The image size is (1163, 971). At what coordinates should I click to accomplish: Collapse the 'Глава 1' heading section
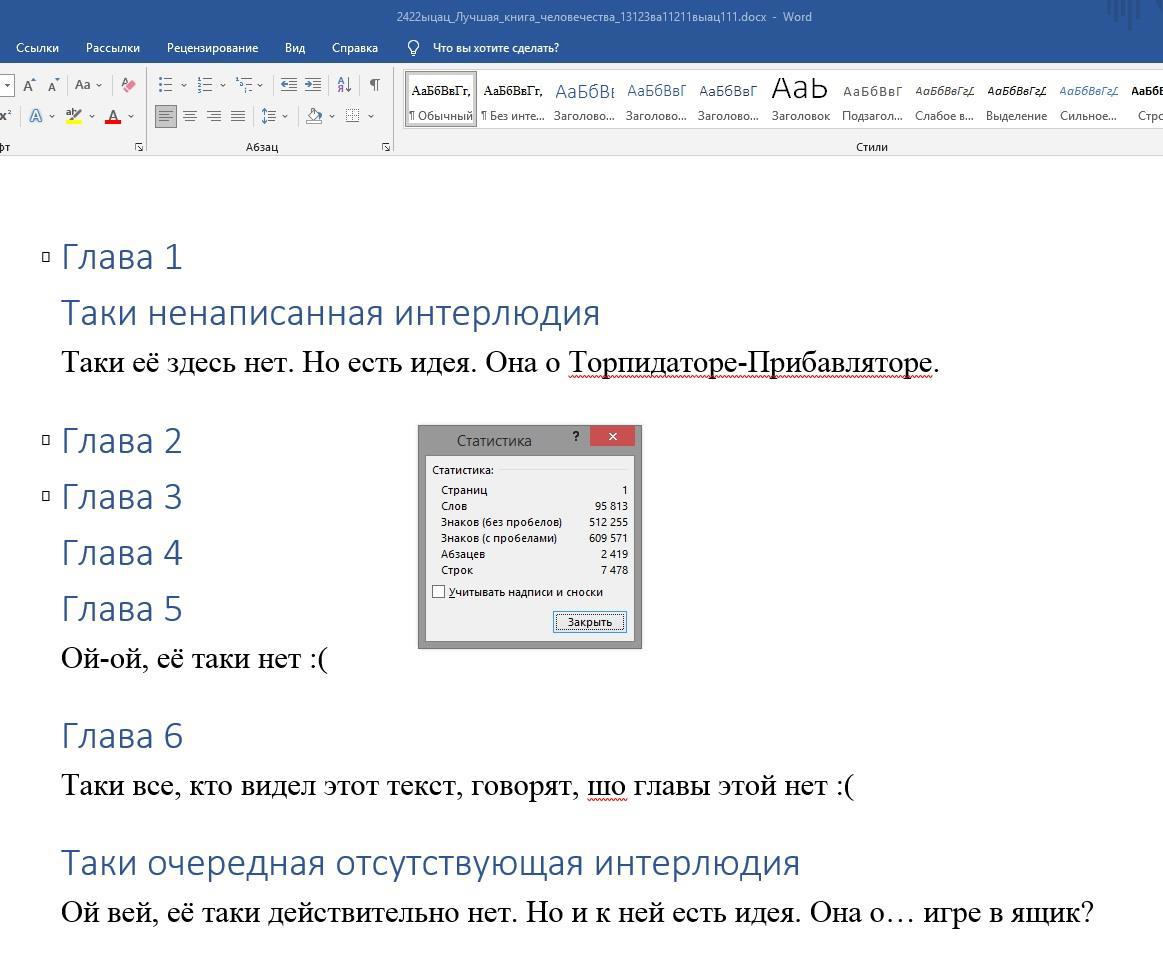click(46, 257)
